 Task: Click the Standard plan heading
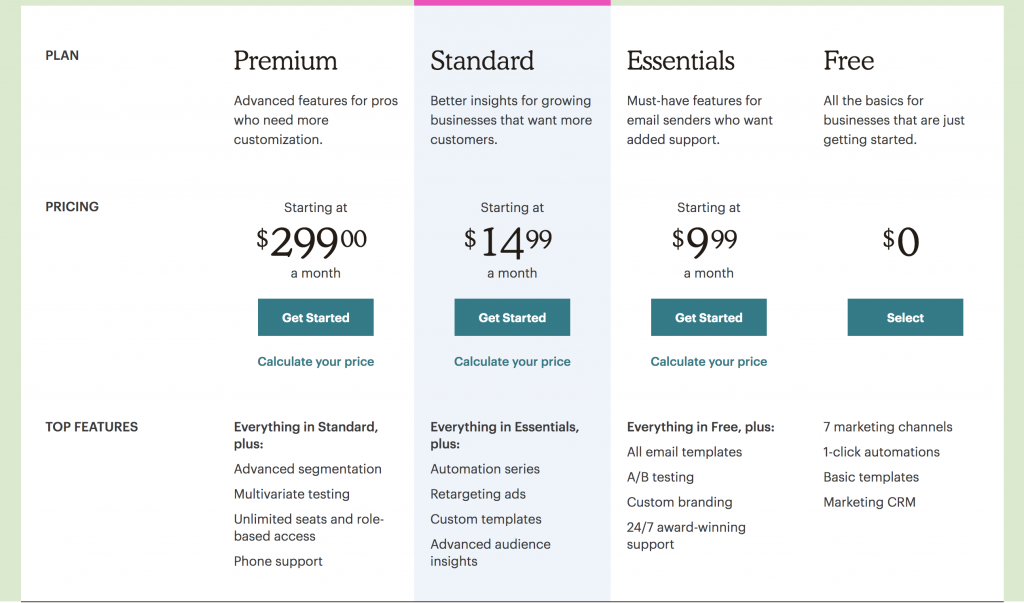482,61
